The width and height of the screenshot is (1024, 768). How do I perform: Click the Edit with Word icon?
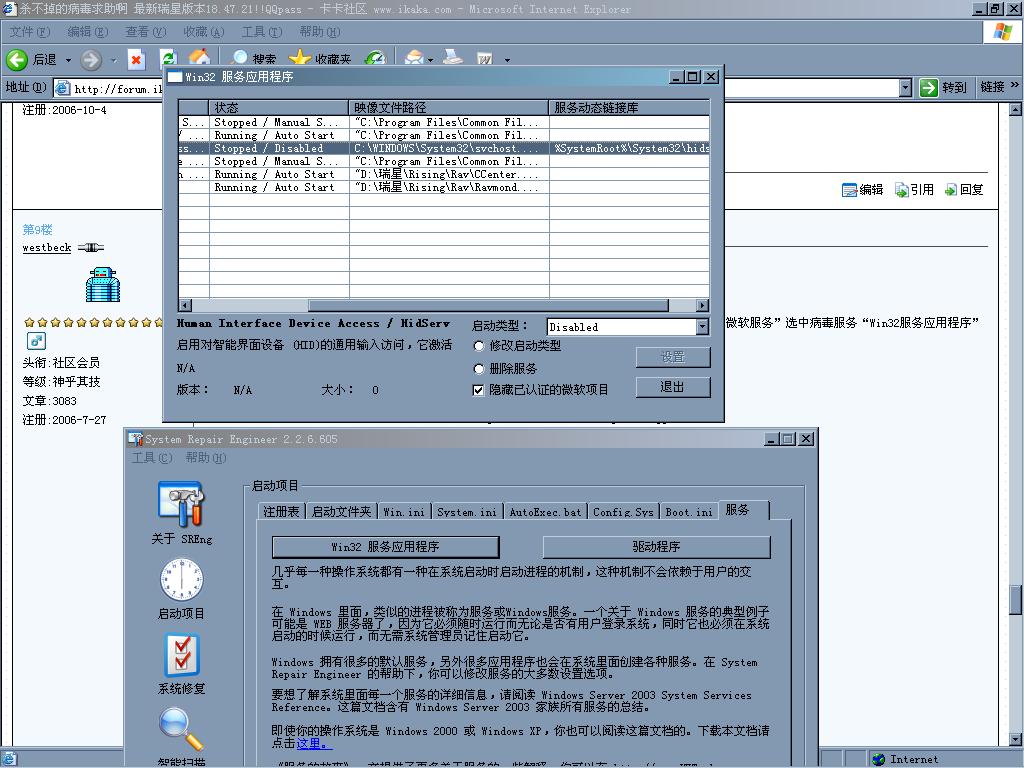click(x=485, y=59)
